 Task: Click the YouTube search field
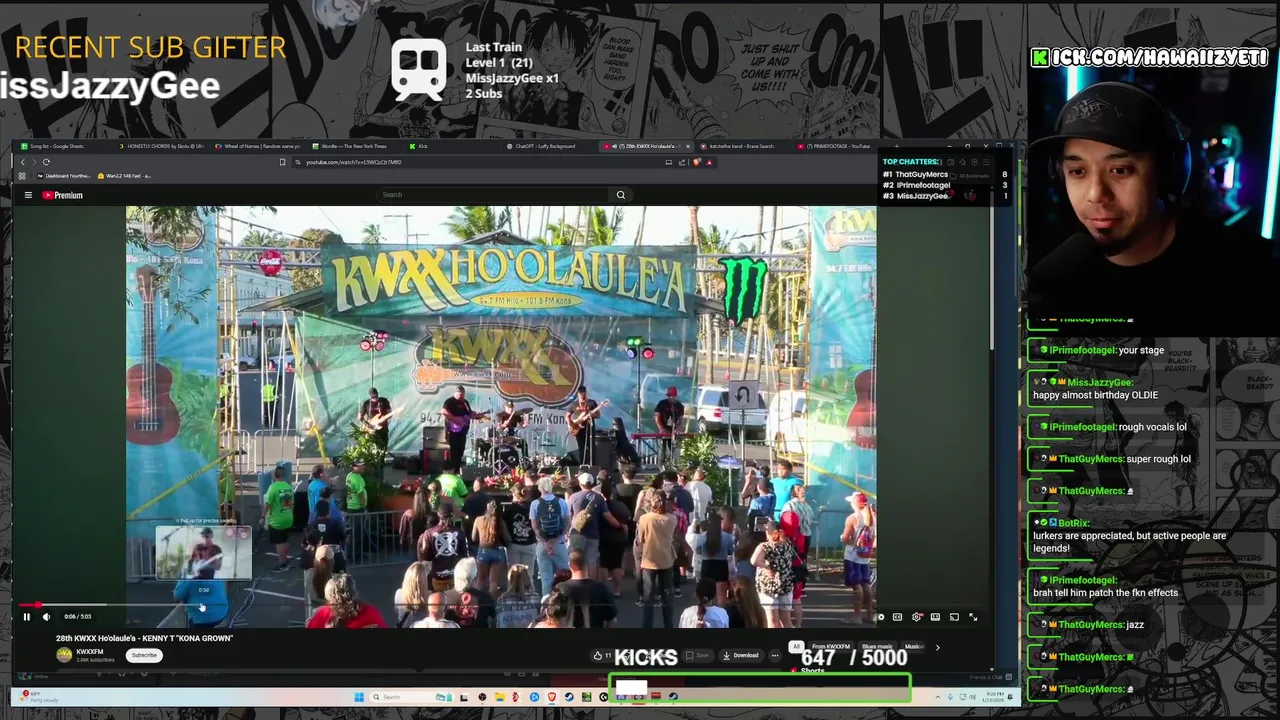click(490, 195)
